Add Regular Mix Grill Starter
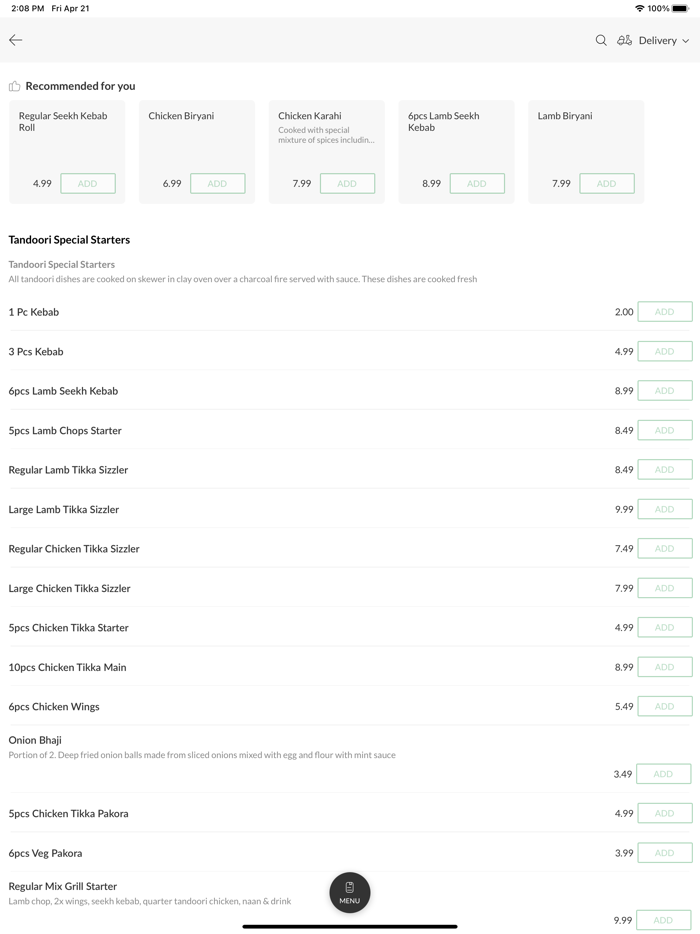 coord(664,920)
